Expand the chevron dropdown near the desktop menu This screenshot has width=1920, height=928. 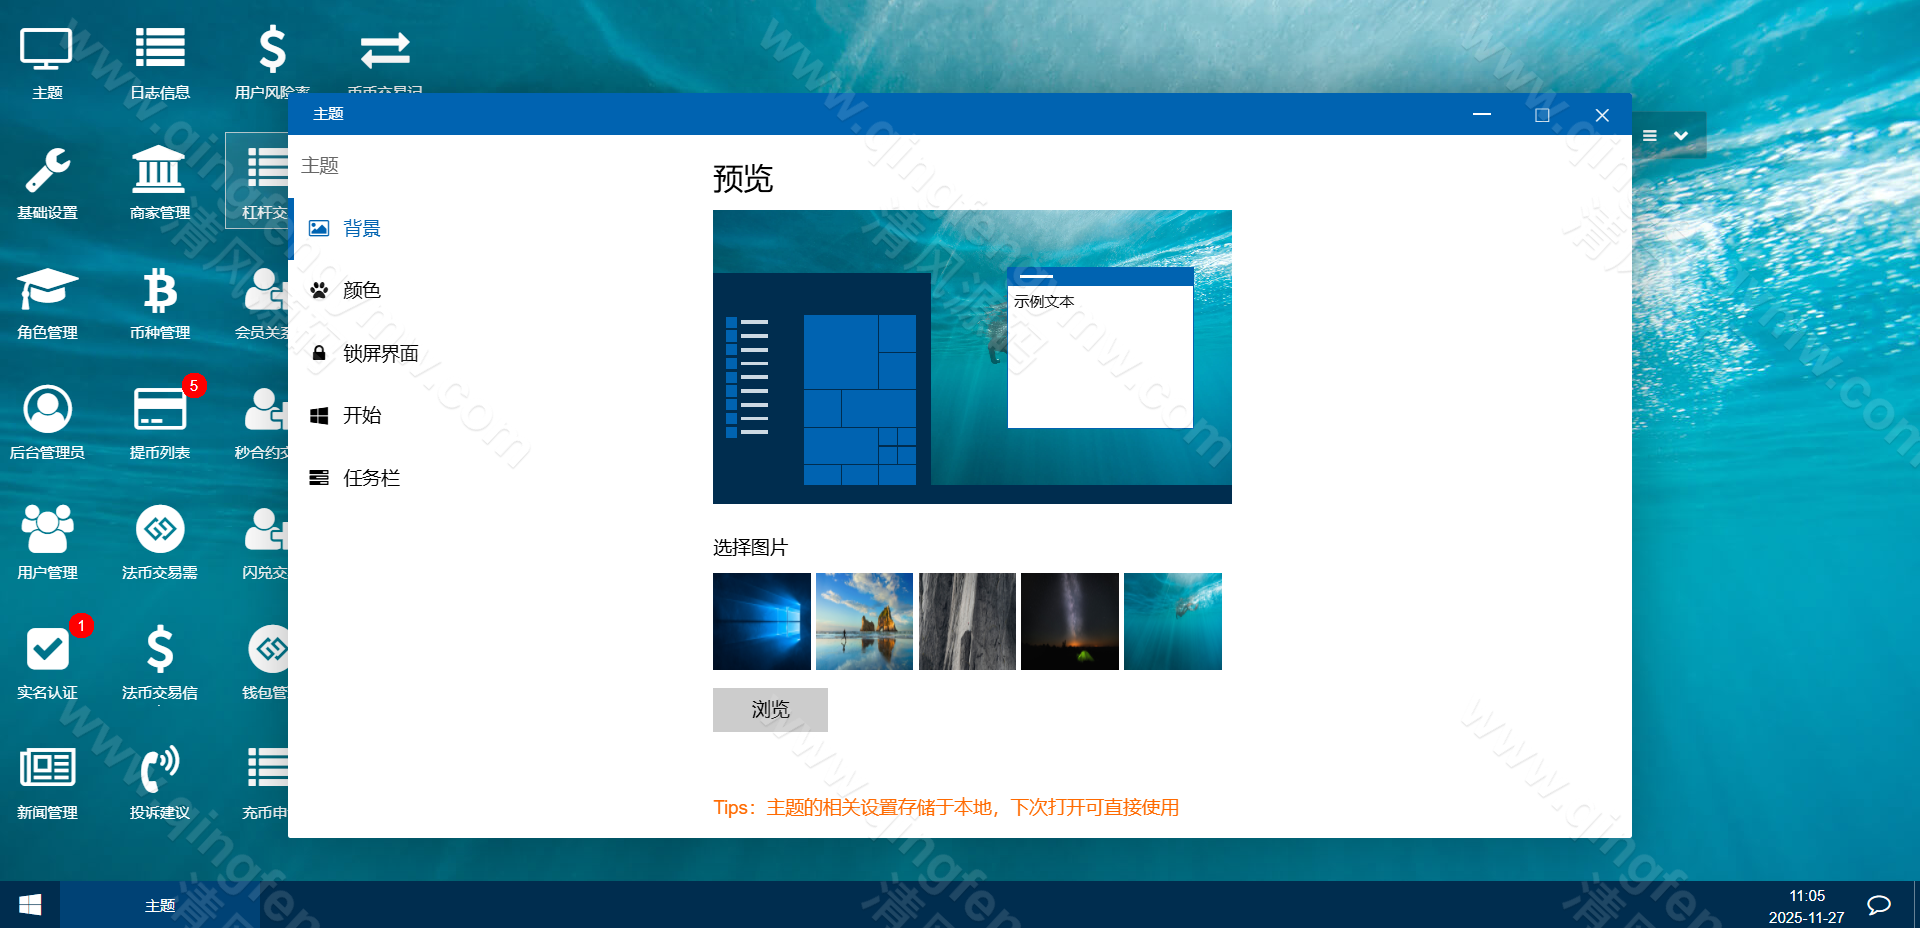1681,135
